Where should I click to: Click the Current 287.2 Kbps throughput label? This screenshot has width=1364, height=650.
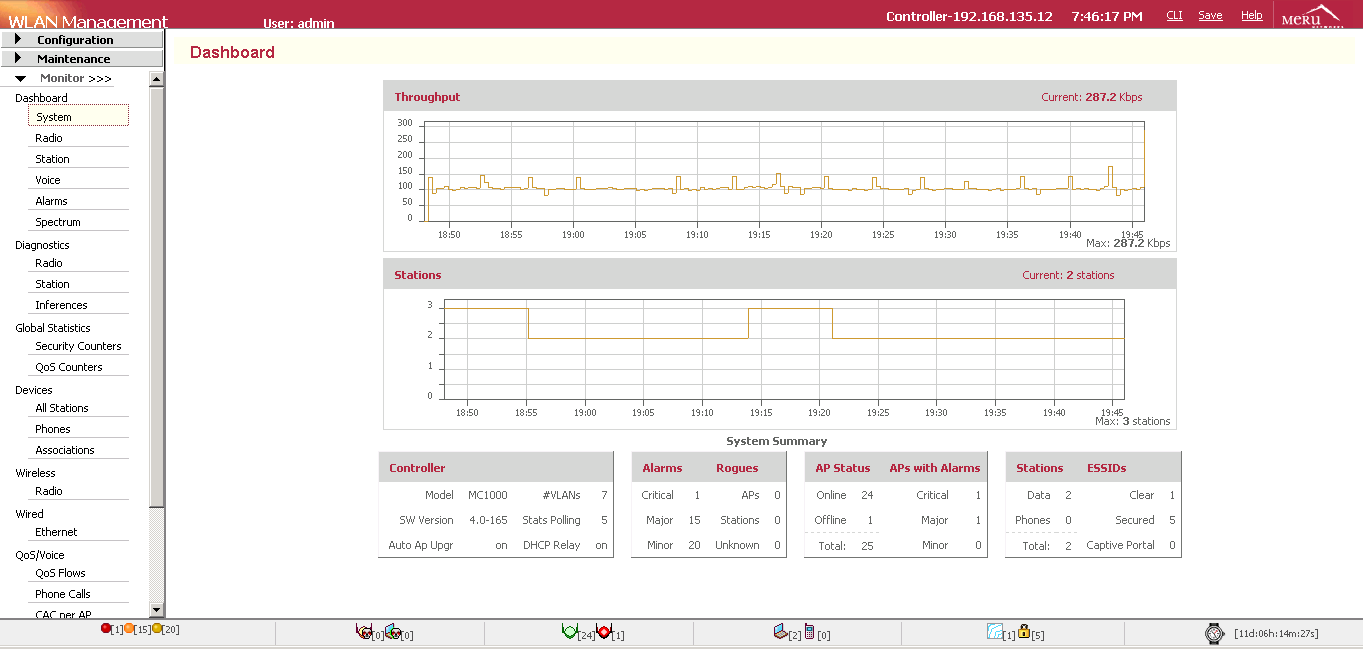[1092, 97]
